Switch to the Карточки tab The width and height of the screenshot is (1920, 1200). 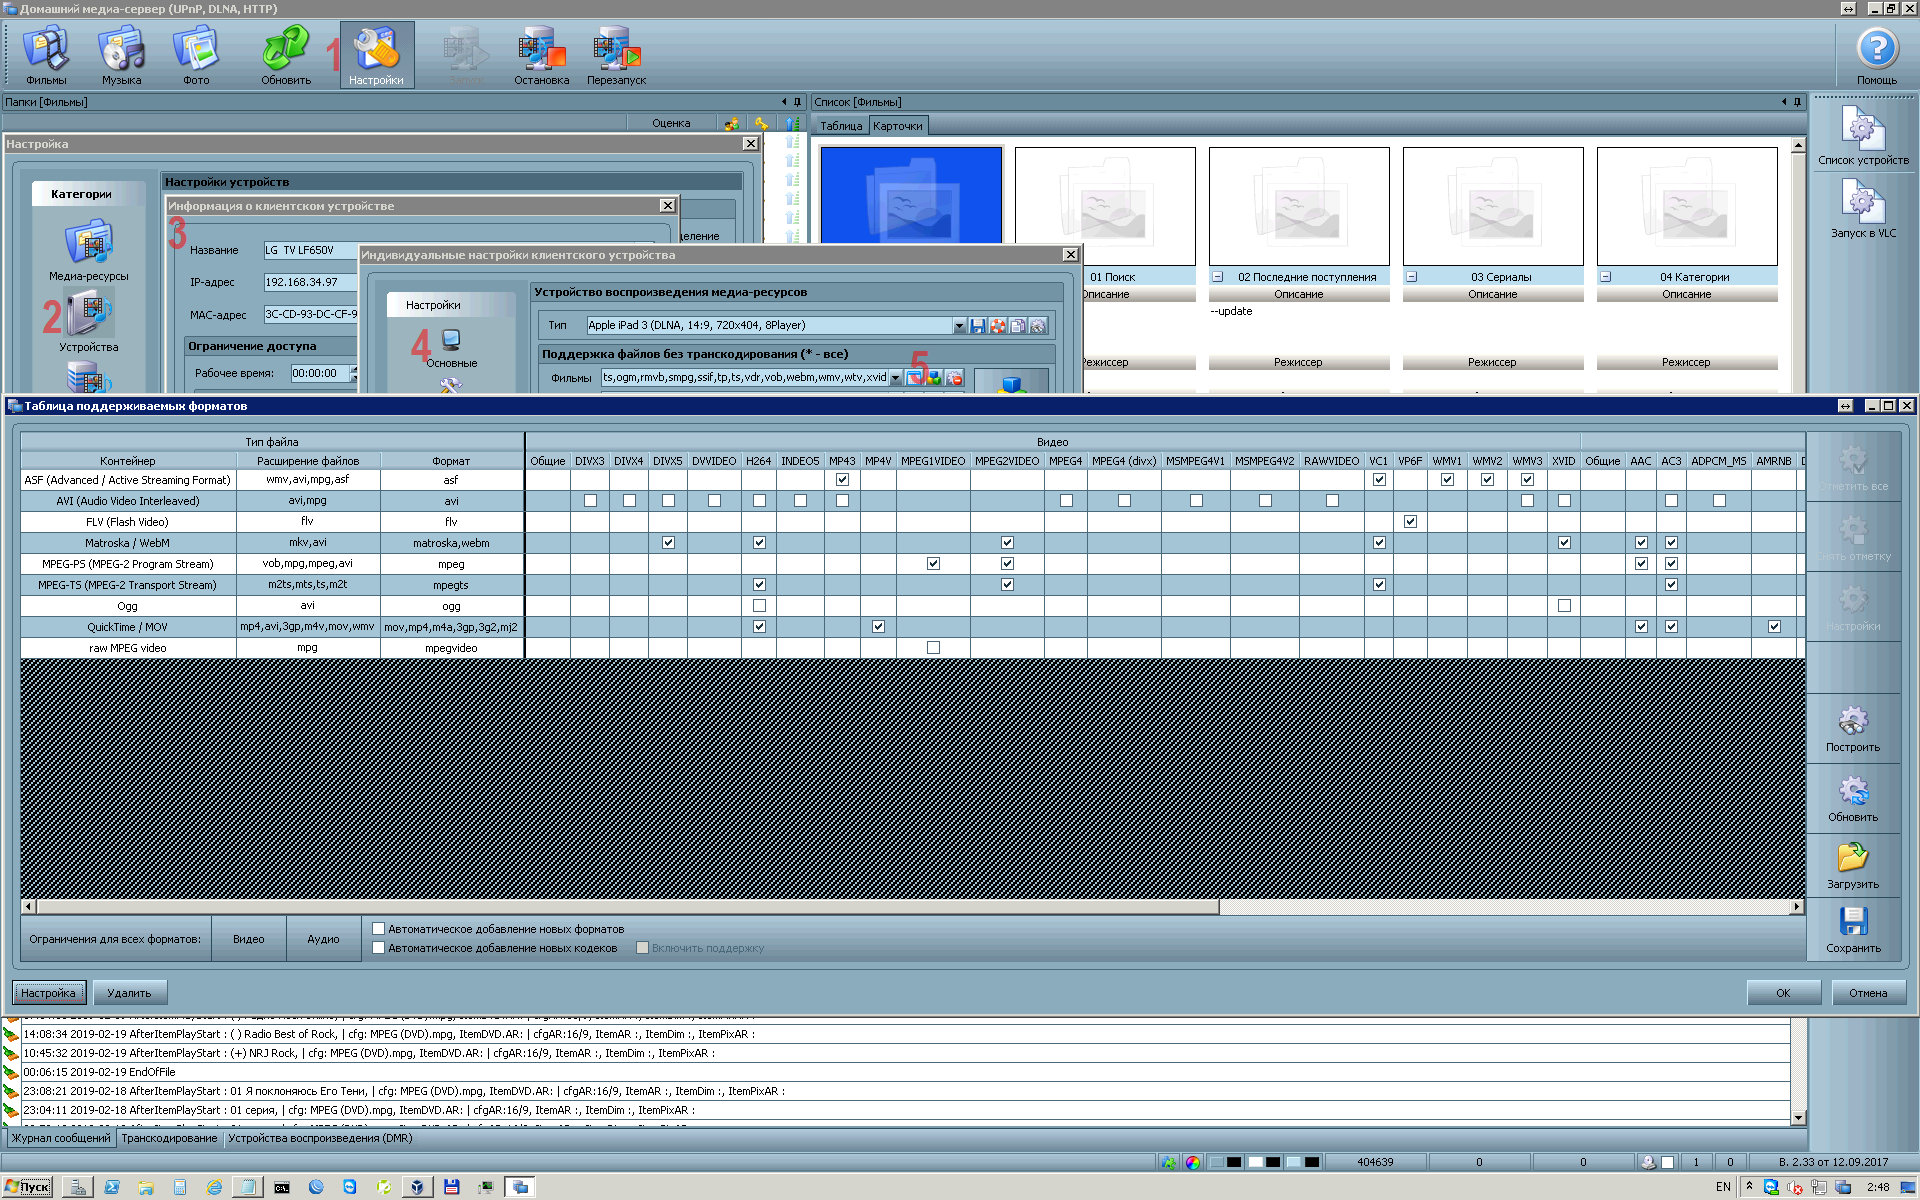[897, 126]
